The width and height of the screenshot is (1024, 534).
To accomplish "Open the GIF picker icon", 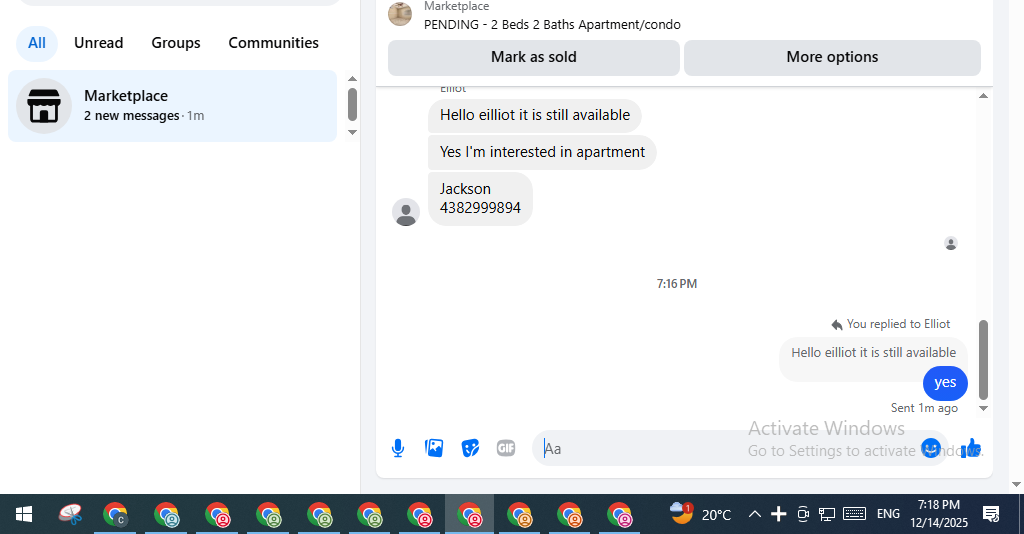I will tap(506, 448).
